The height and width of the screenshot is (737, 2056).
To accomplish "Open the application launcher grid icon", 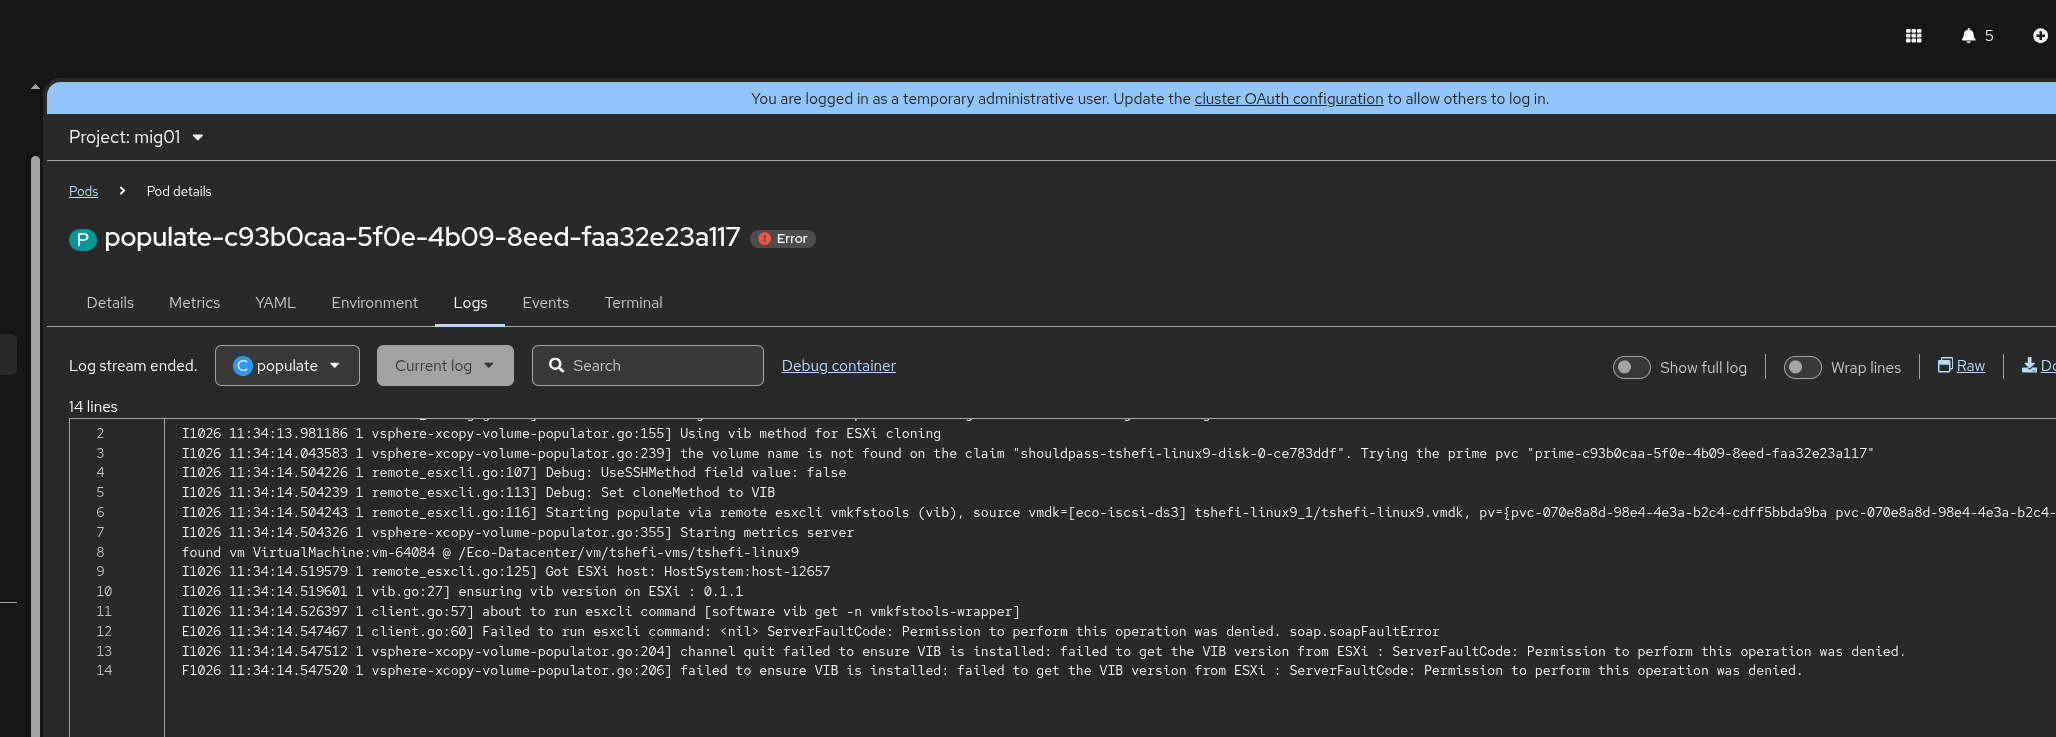I will (x=1913, y=36).
